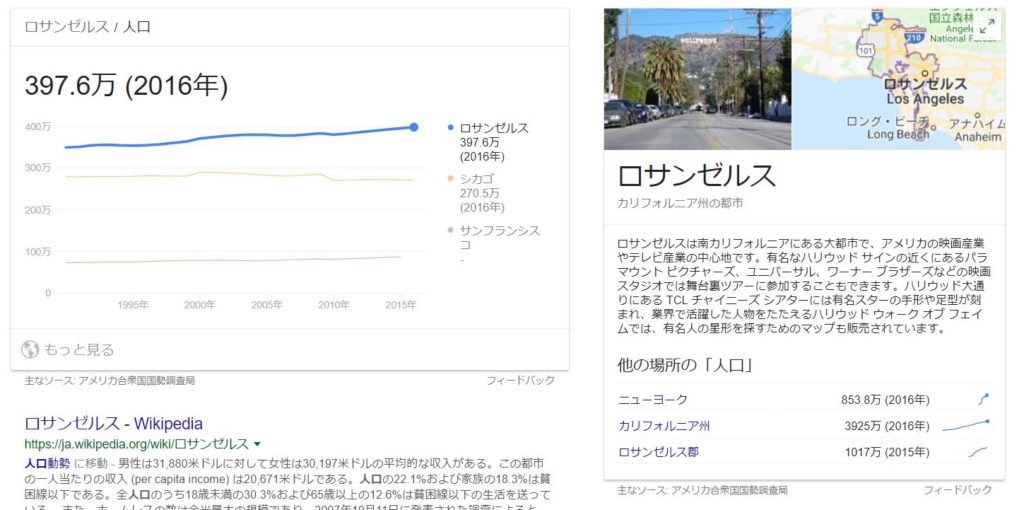This screenshot has height=510, width=1024.
Task: Open the ロサンゼルス - Wikipedia result
Action: 114,423
